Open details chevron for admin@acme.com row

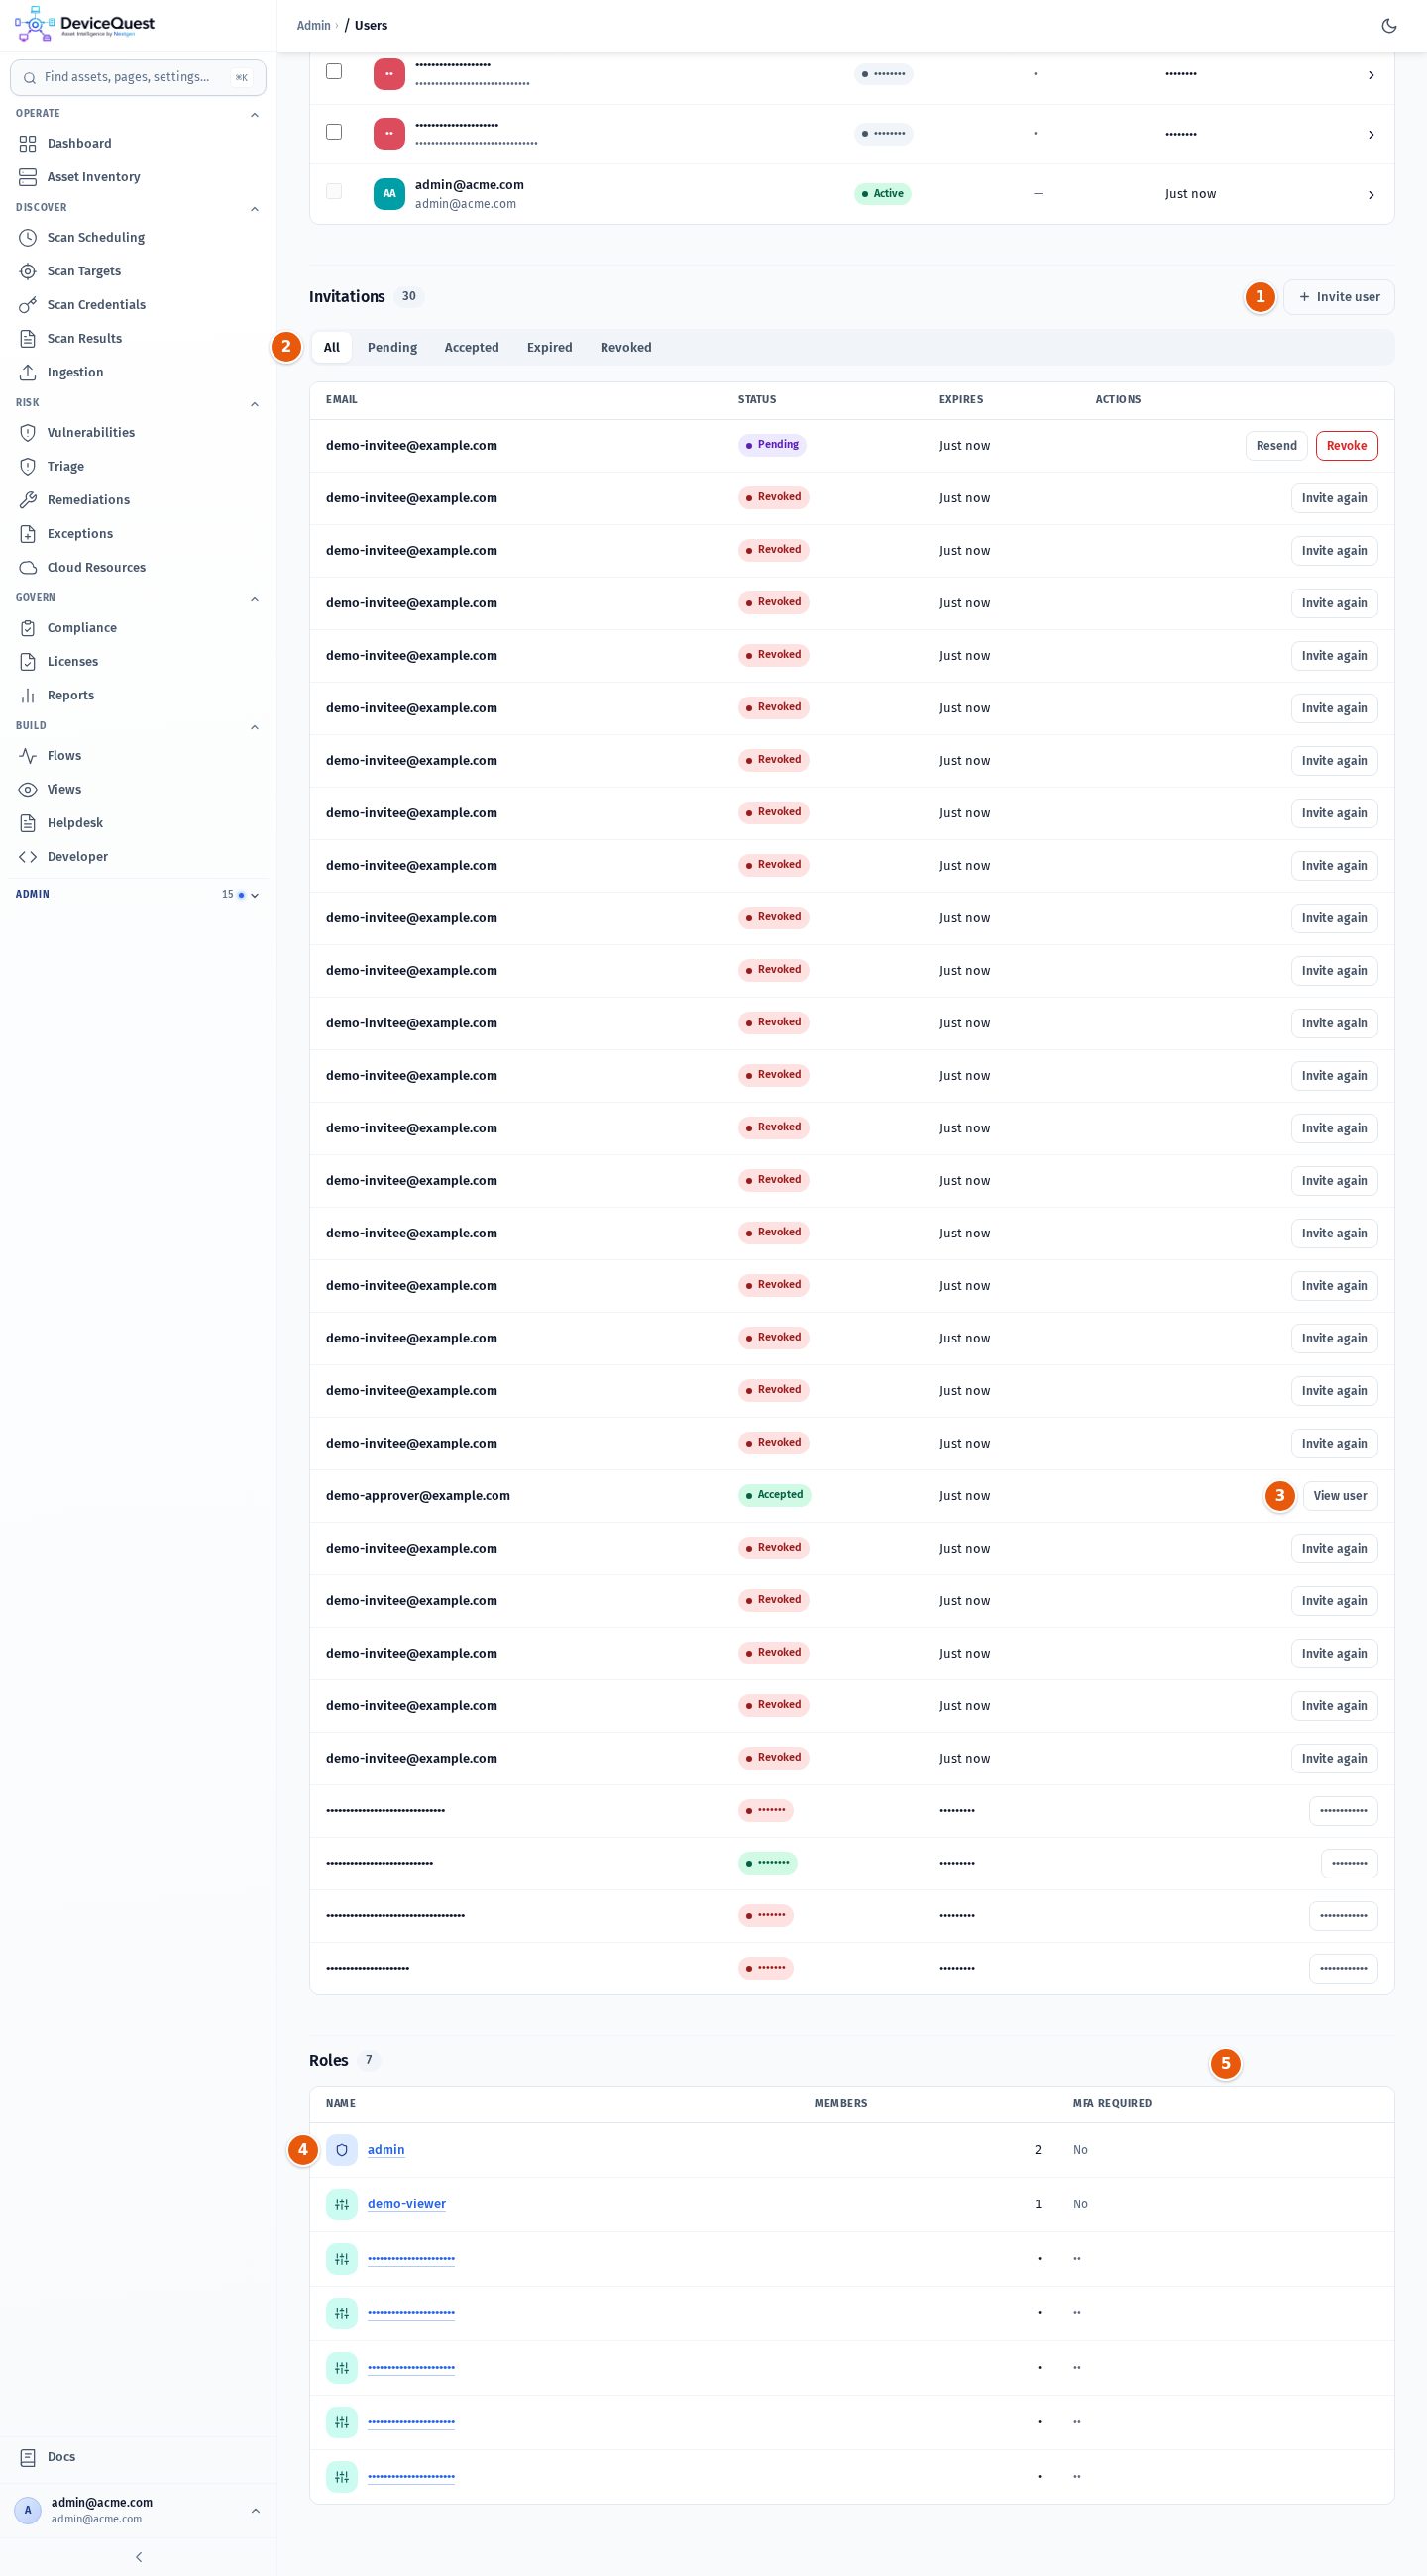pos(1370,195)
